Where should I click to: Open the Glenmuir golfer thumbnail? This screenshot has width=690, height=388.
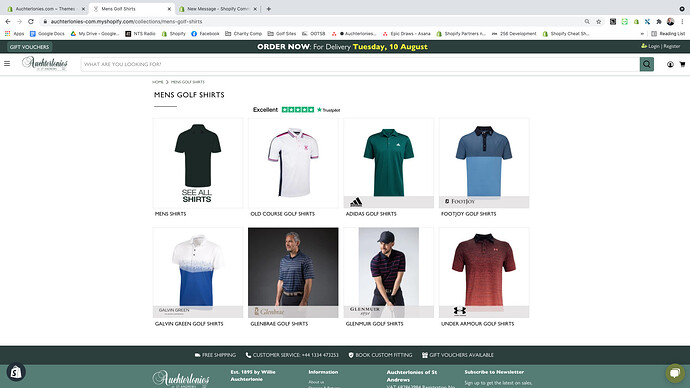[x=389, y=272]
